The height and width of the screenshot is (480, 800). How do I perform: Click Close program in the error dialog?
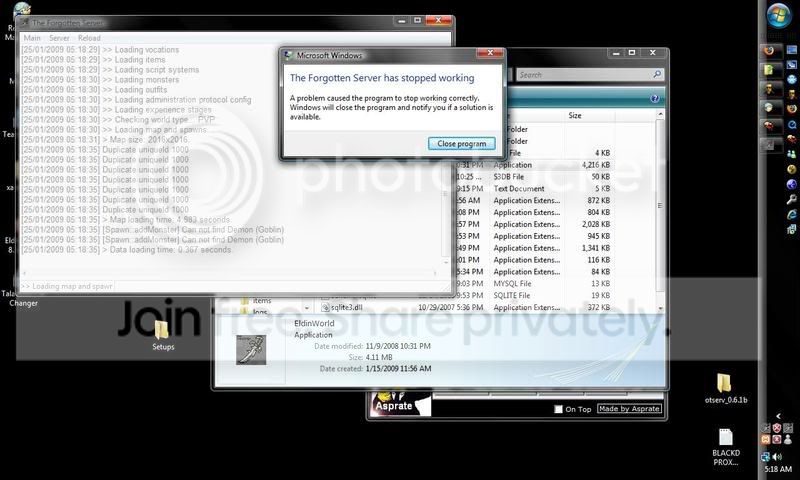462,144
